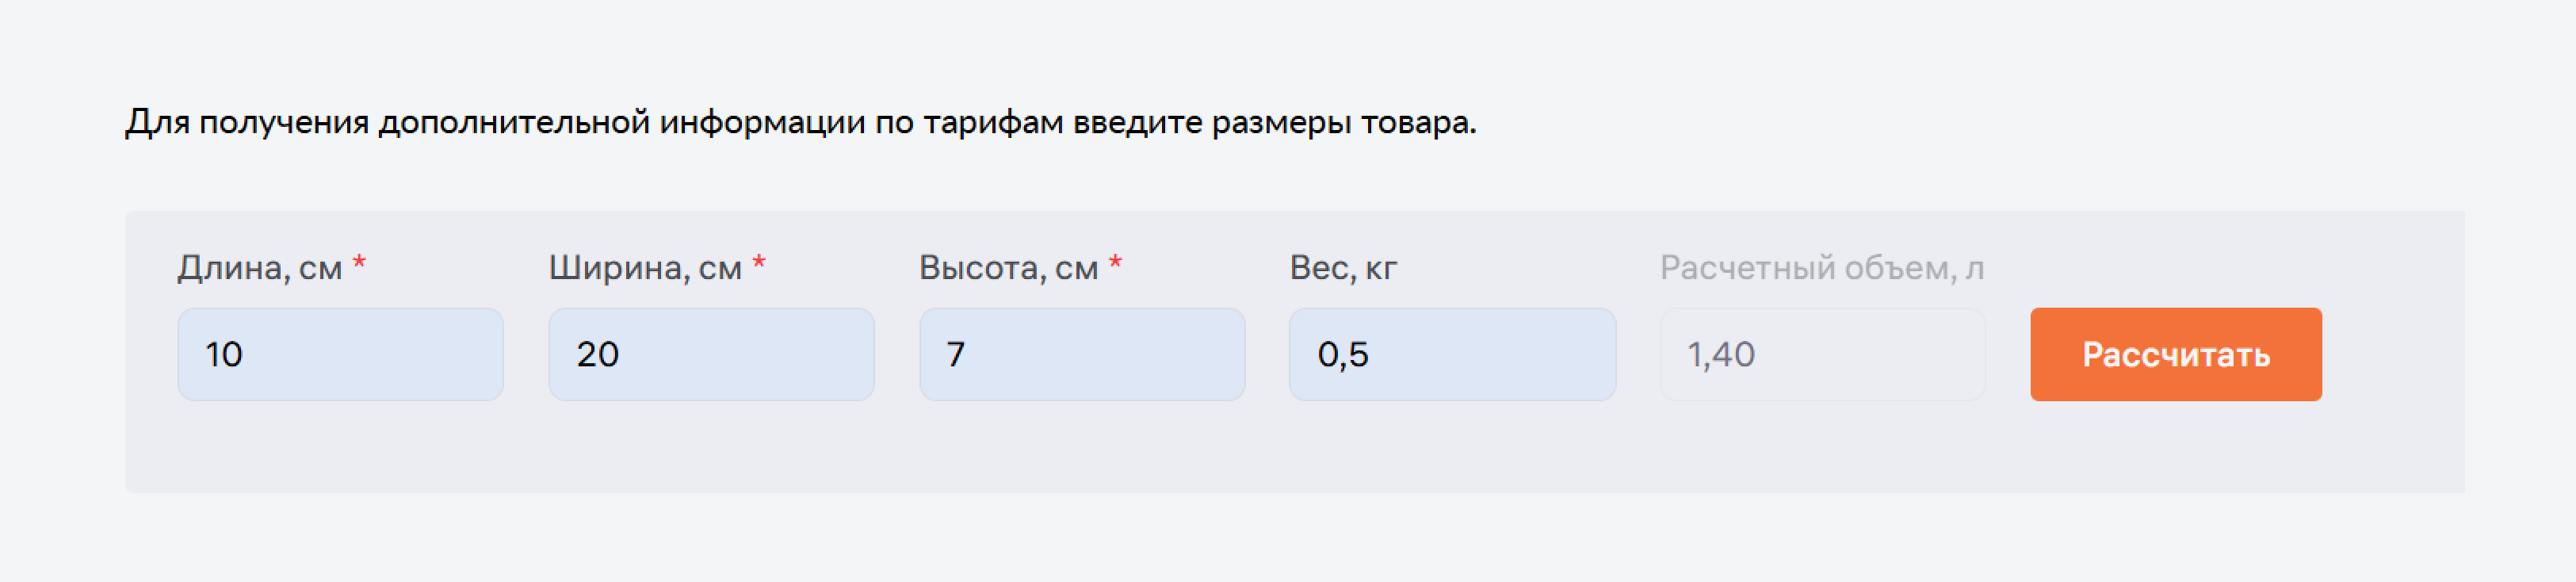Click the word 'введите' in the instruction
This screenshot has height=582, width=2576.
click(1138, 123)
